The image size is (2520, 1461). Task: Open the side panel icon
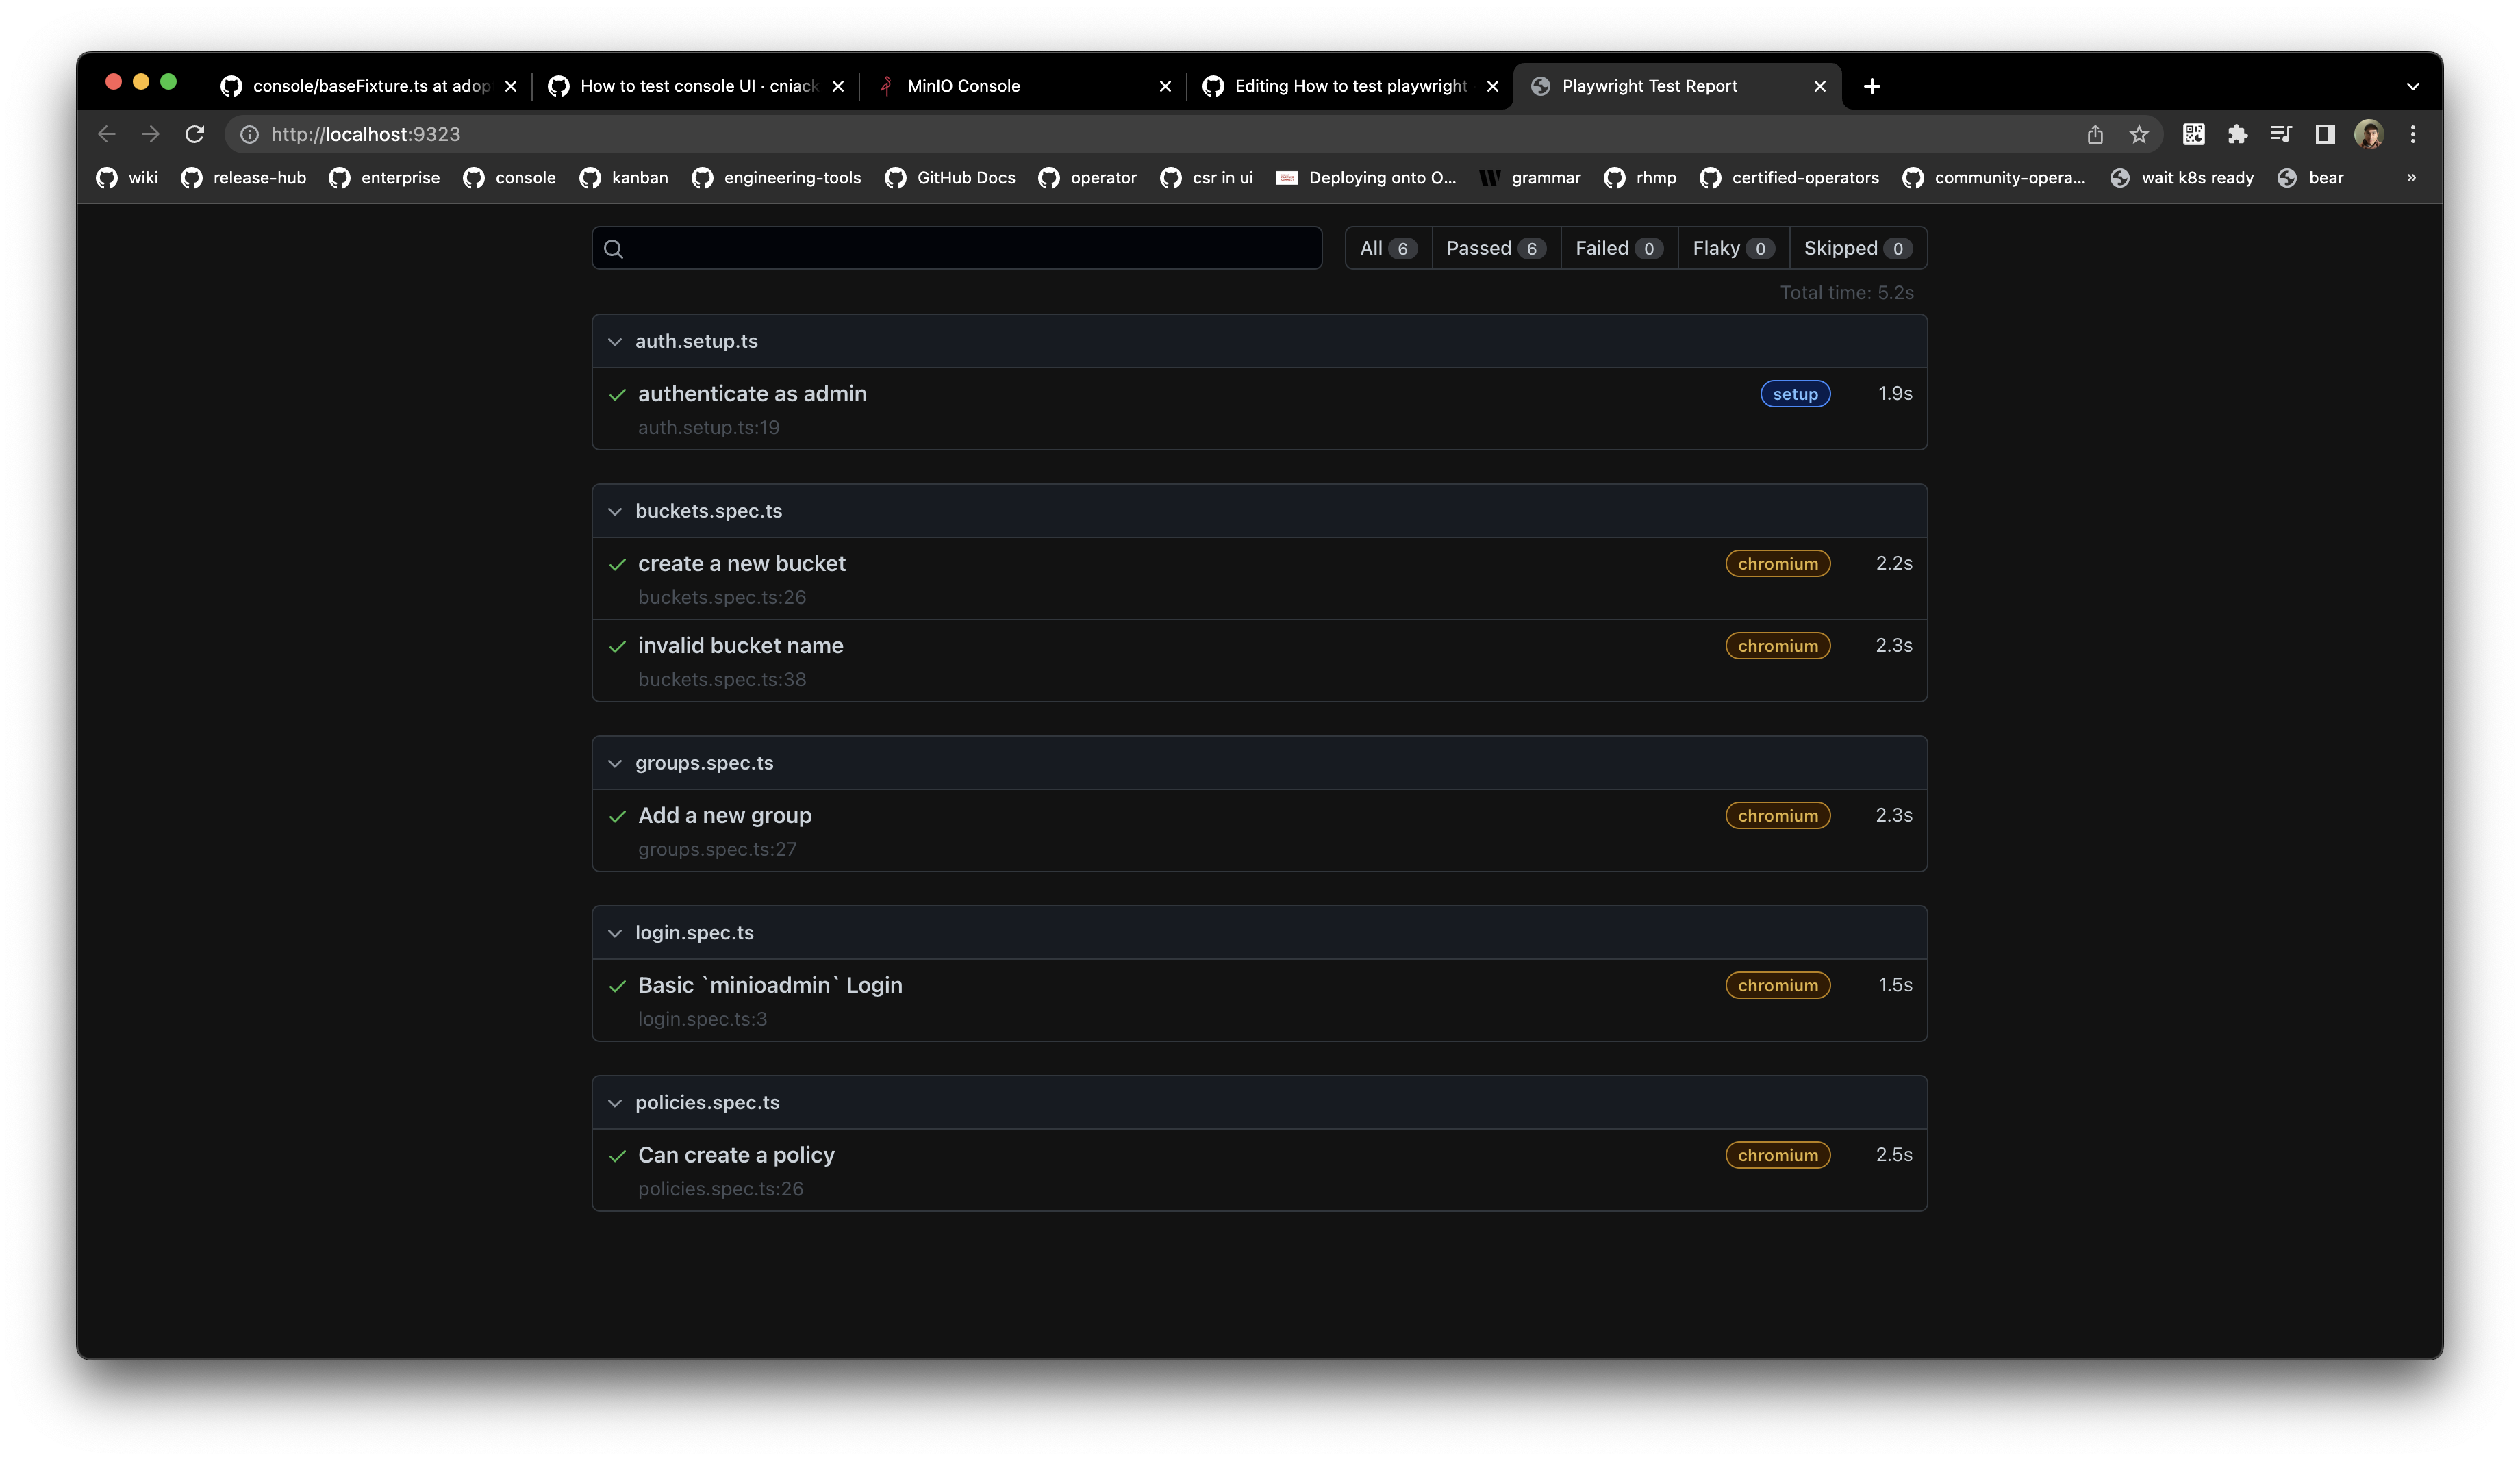pos(2324,134)
